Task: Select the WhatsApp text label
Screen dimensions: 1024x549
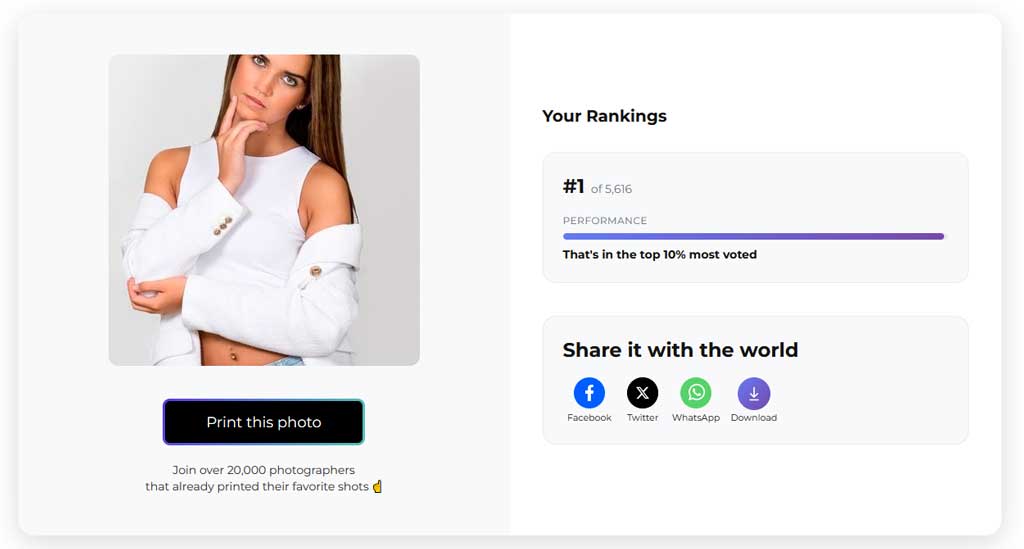Action: coord(696,418)
